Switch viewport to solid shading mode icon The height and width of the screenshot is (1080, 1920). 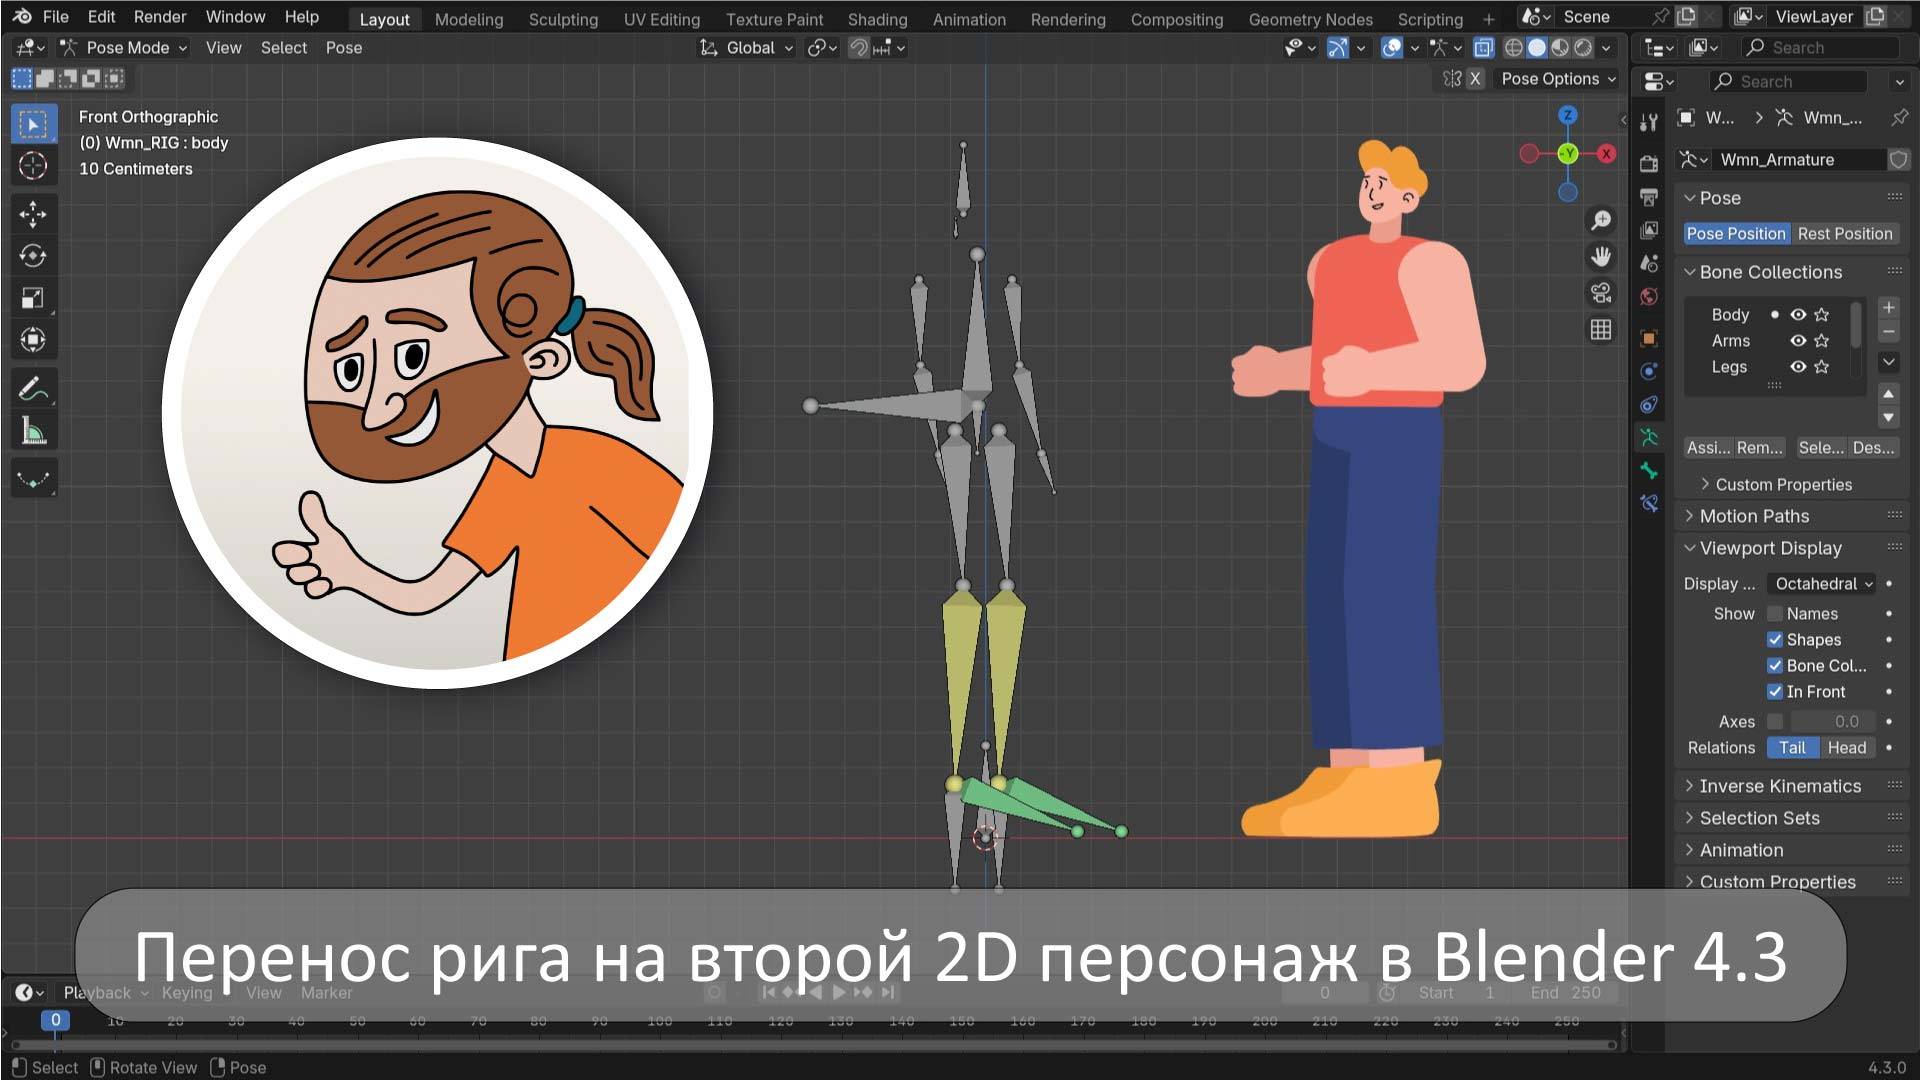(1537, 47)
